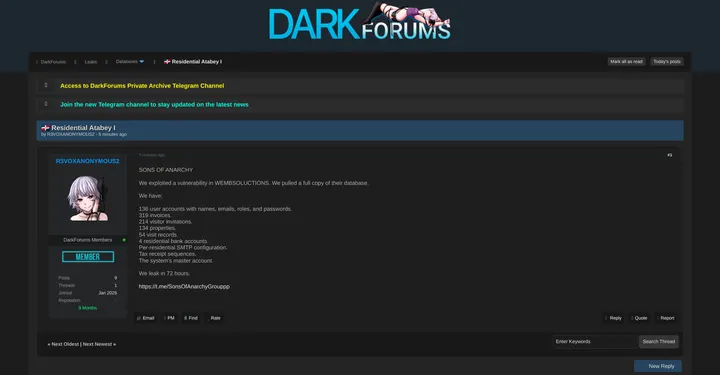Expand the Databases dropdown arrow

(x=142, y=62)
